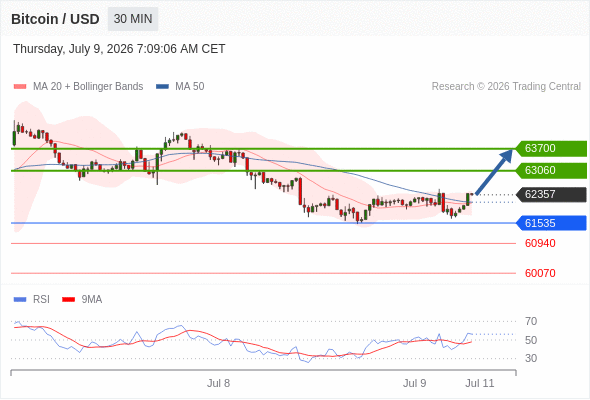Click the RSI axis value 50
The height and width of the screenshot is (400, 590).
[531, 340]
